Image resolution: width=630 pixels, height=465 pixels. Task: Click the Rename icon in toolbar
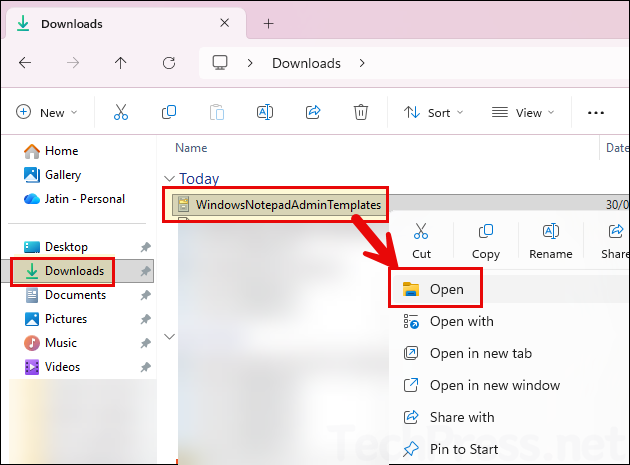265,113
